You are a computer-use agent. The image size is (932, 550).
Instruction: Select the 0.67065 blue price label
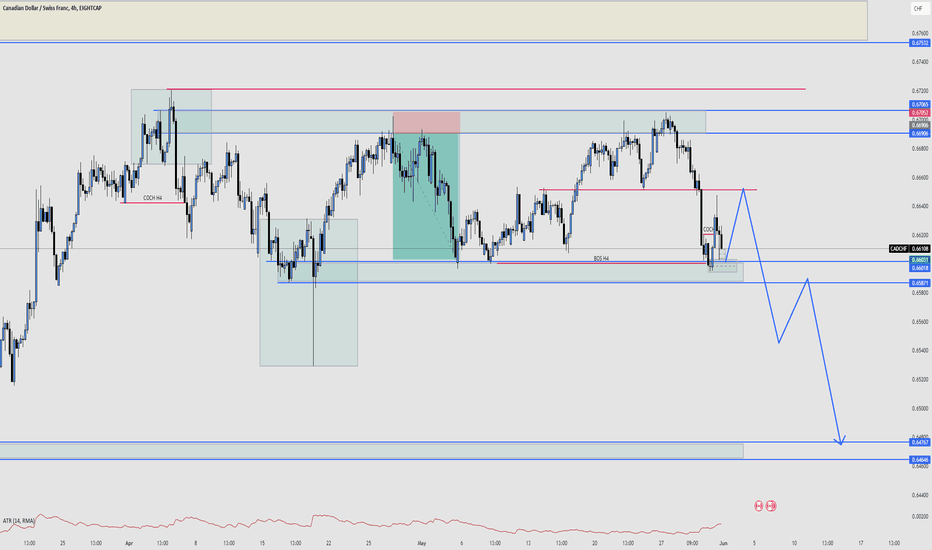pos(920,105)
